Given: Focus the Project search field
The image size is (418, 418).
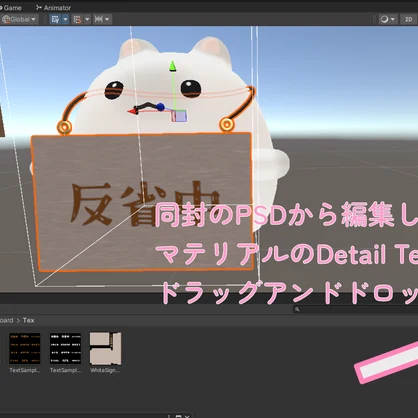Looking at the screenshot, I should (355, 309).
